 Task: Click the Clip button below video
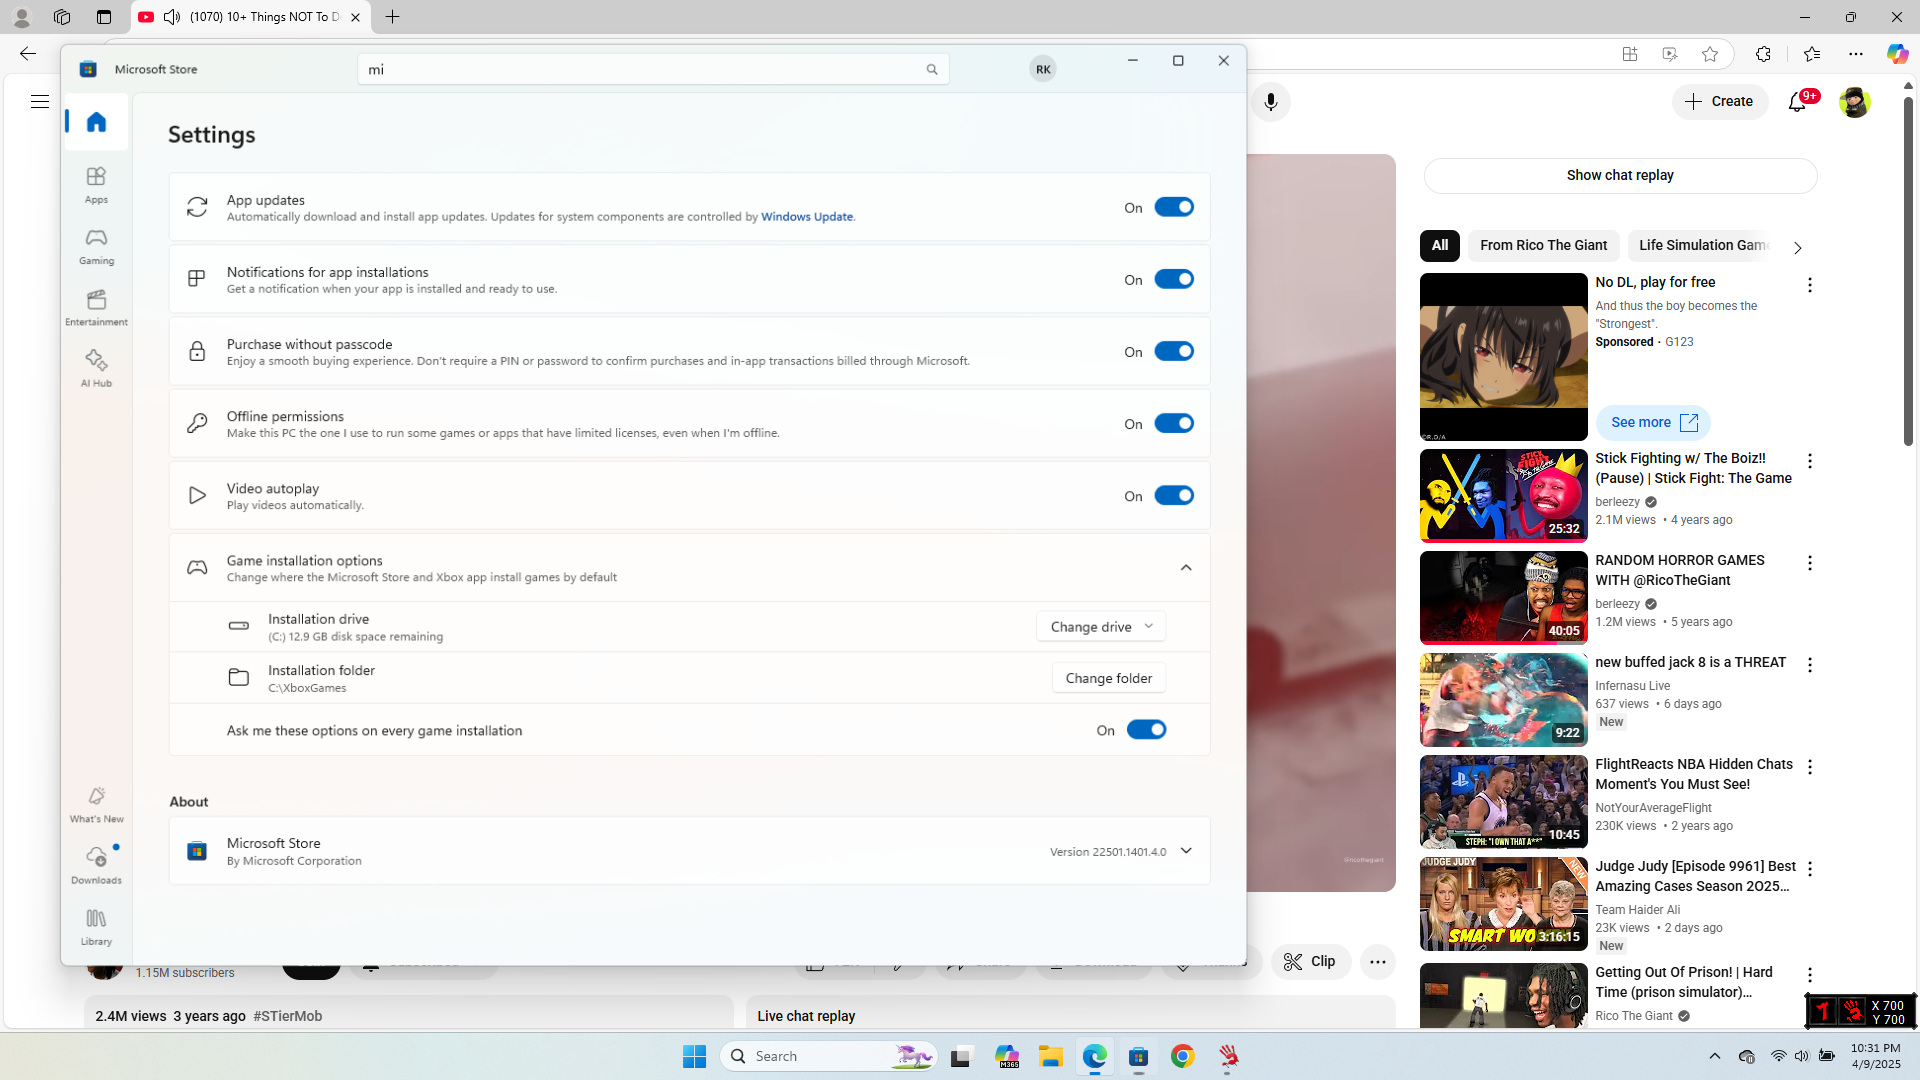click(x=1310, y=962)
